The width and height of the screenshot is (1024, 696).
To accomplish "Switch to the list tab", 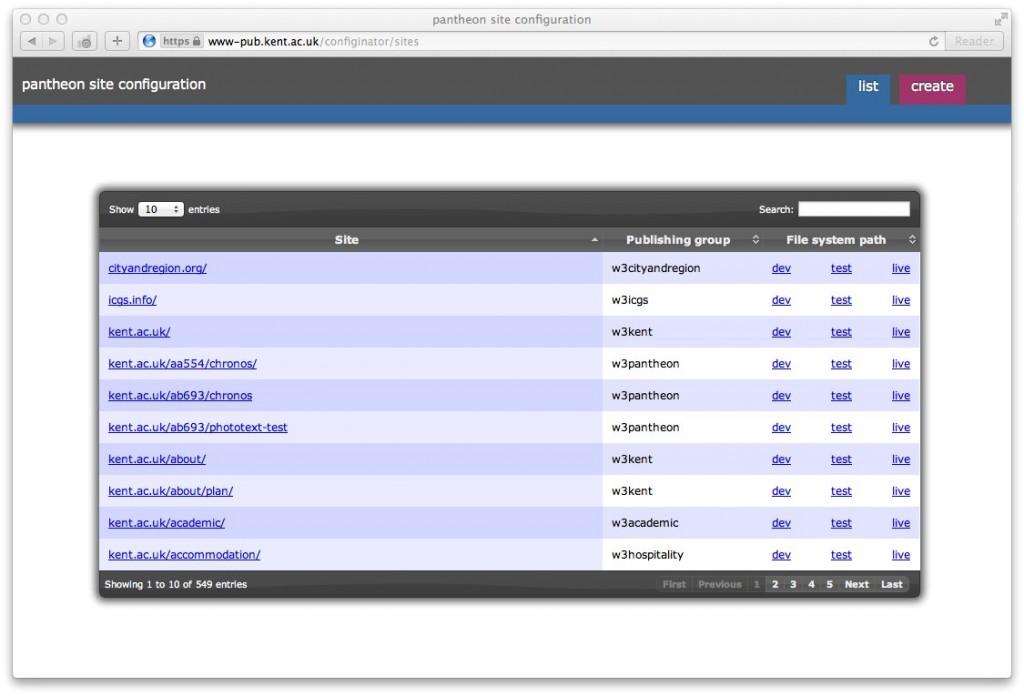I will [868, 87].
